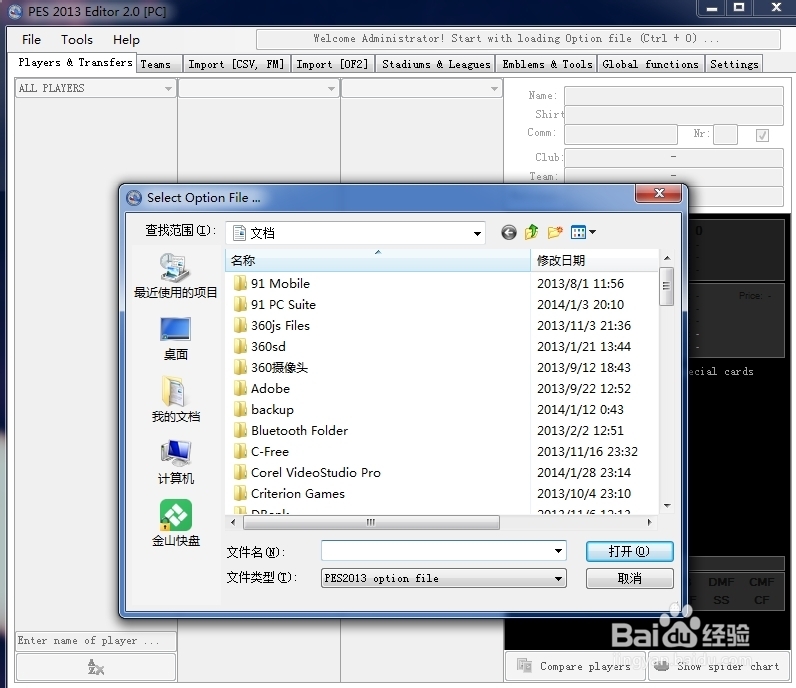Select the 360摄像头 folder
796x688 pixels.
279,367
